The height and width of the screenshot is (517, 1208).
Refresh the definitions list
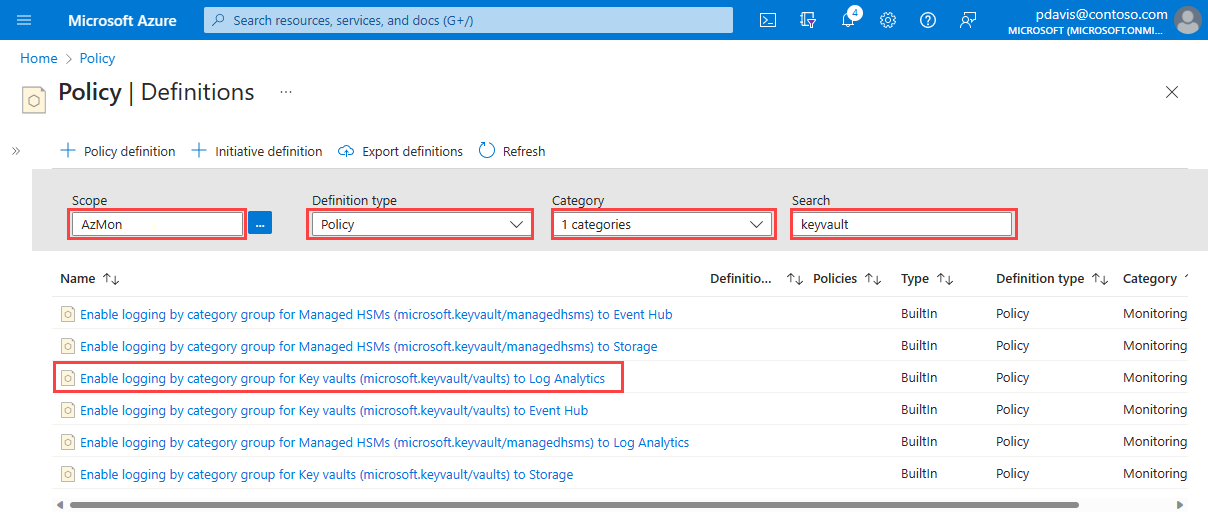(512, 151)
